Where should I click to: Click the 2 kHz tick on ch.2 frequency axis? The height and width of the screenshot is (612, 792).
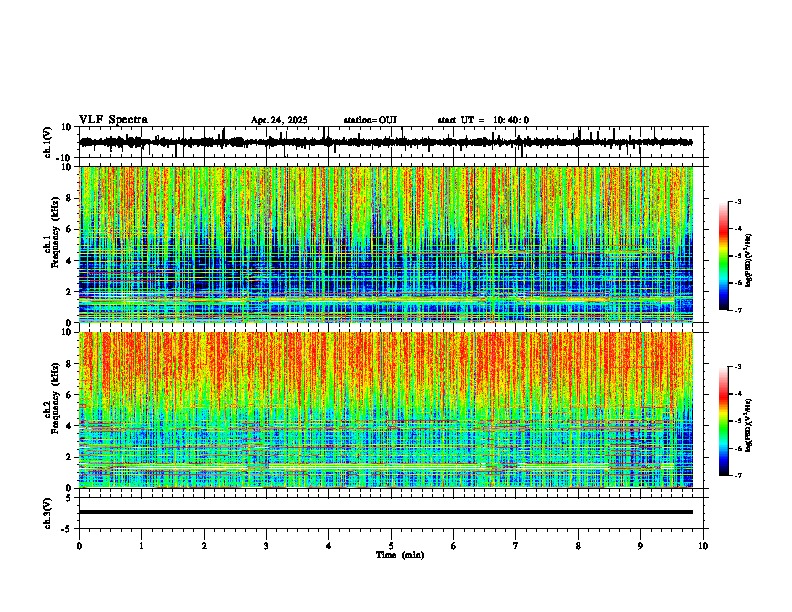point(69,457)
